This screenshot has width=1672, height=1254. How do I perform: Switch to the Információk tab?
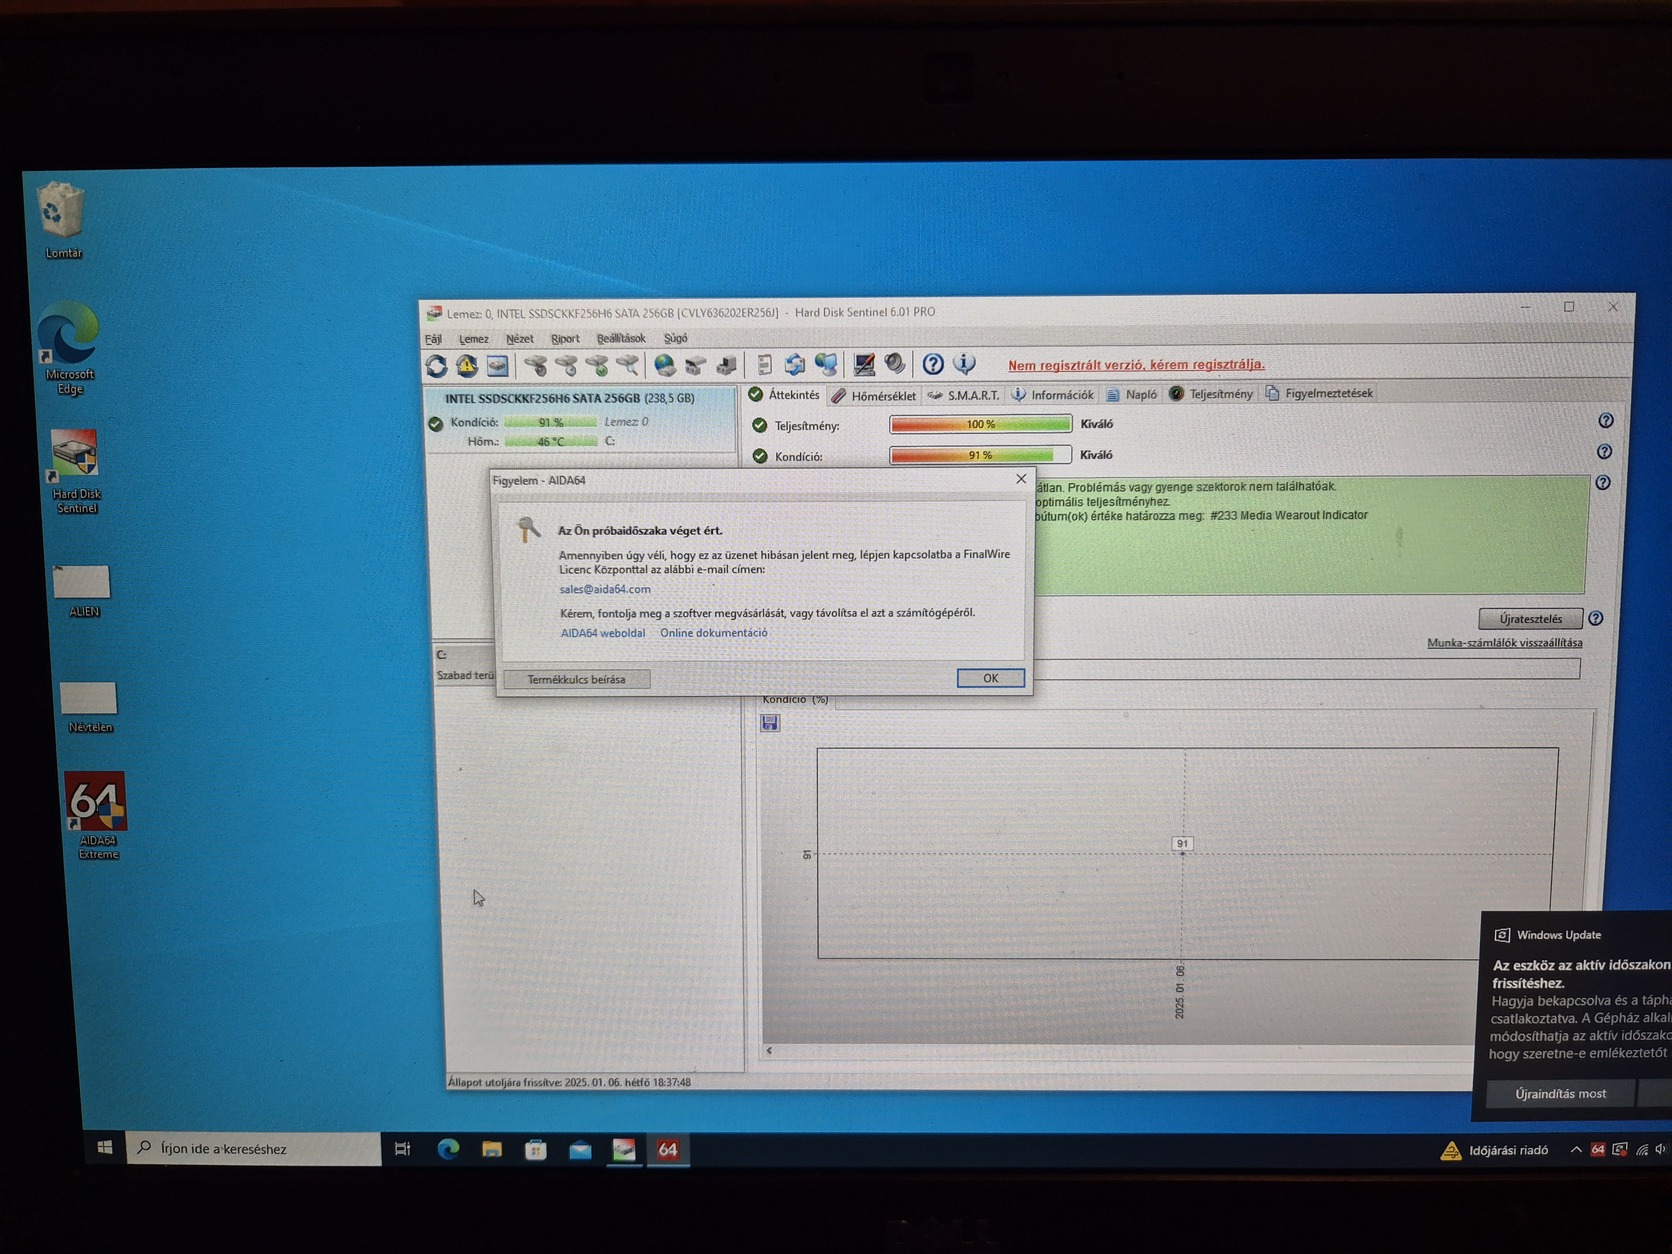(x=1053, y=395)
